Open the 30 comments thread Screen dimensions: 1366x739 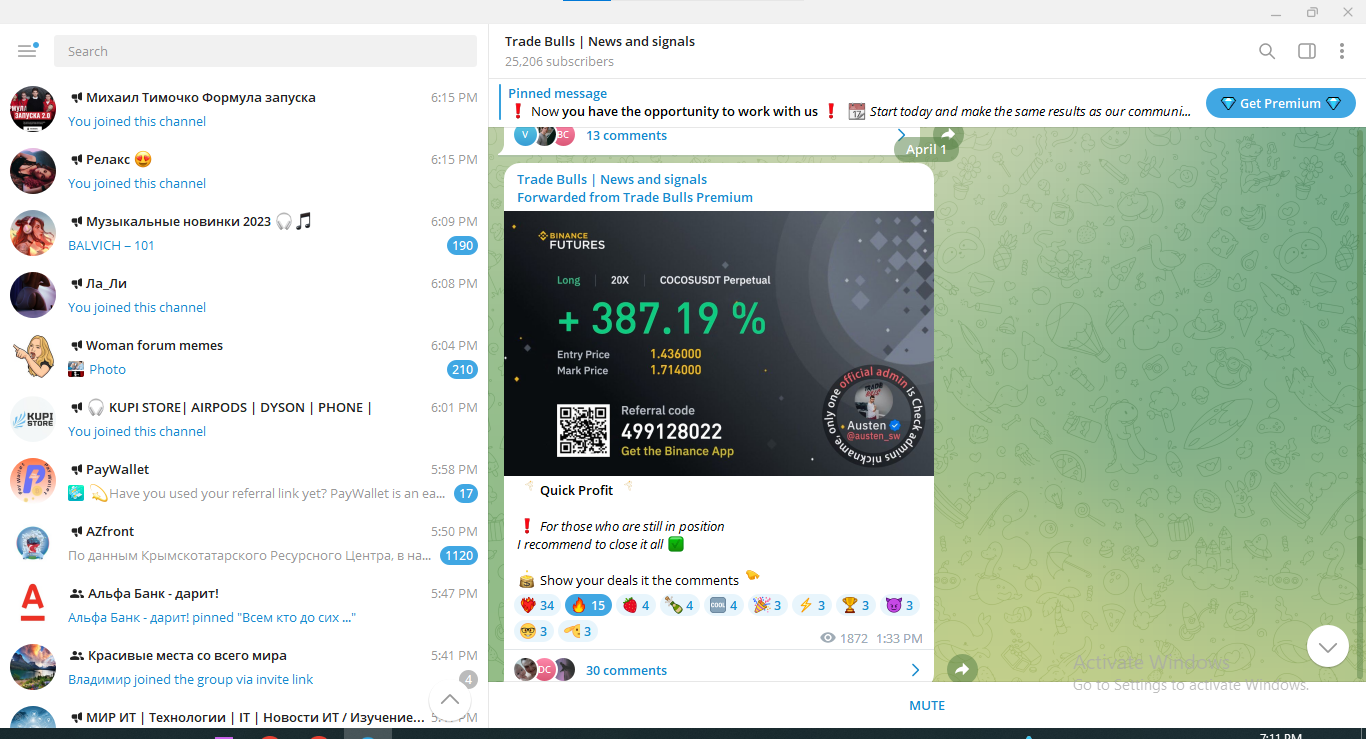point(718,670)
